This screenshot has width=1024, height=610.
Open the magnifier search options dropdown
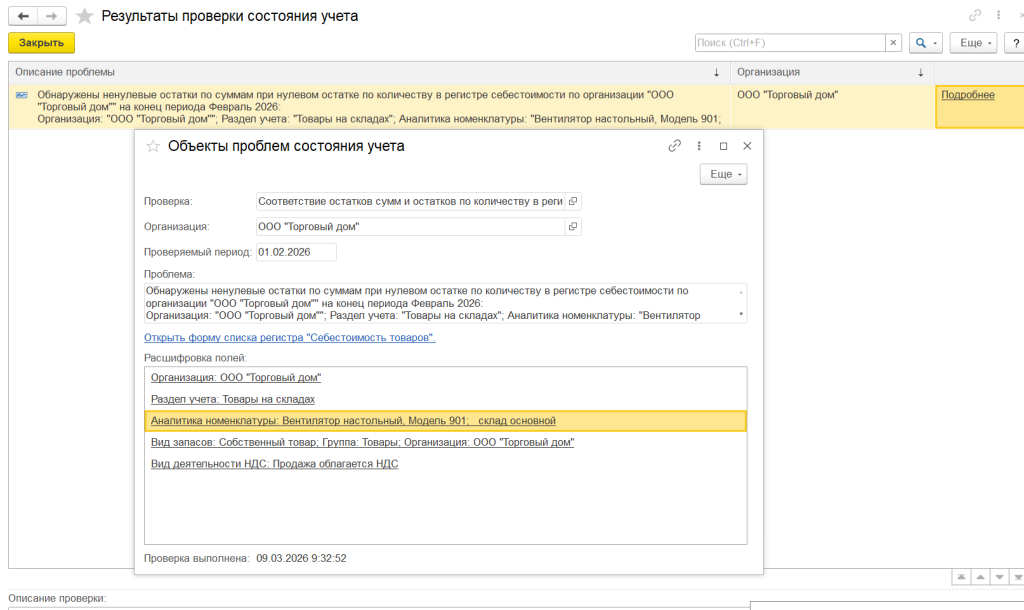coord(925,43)
